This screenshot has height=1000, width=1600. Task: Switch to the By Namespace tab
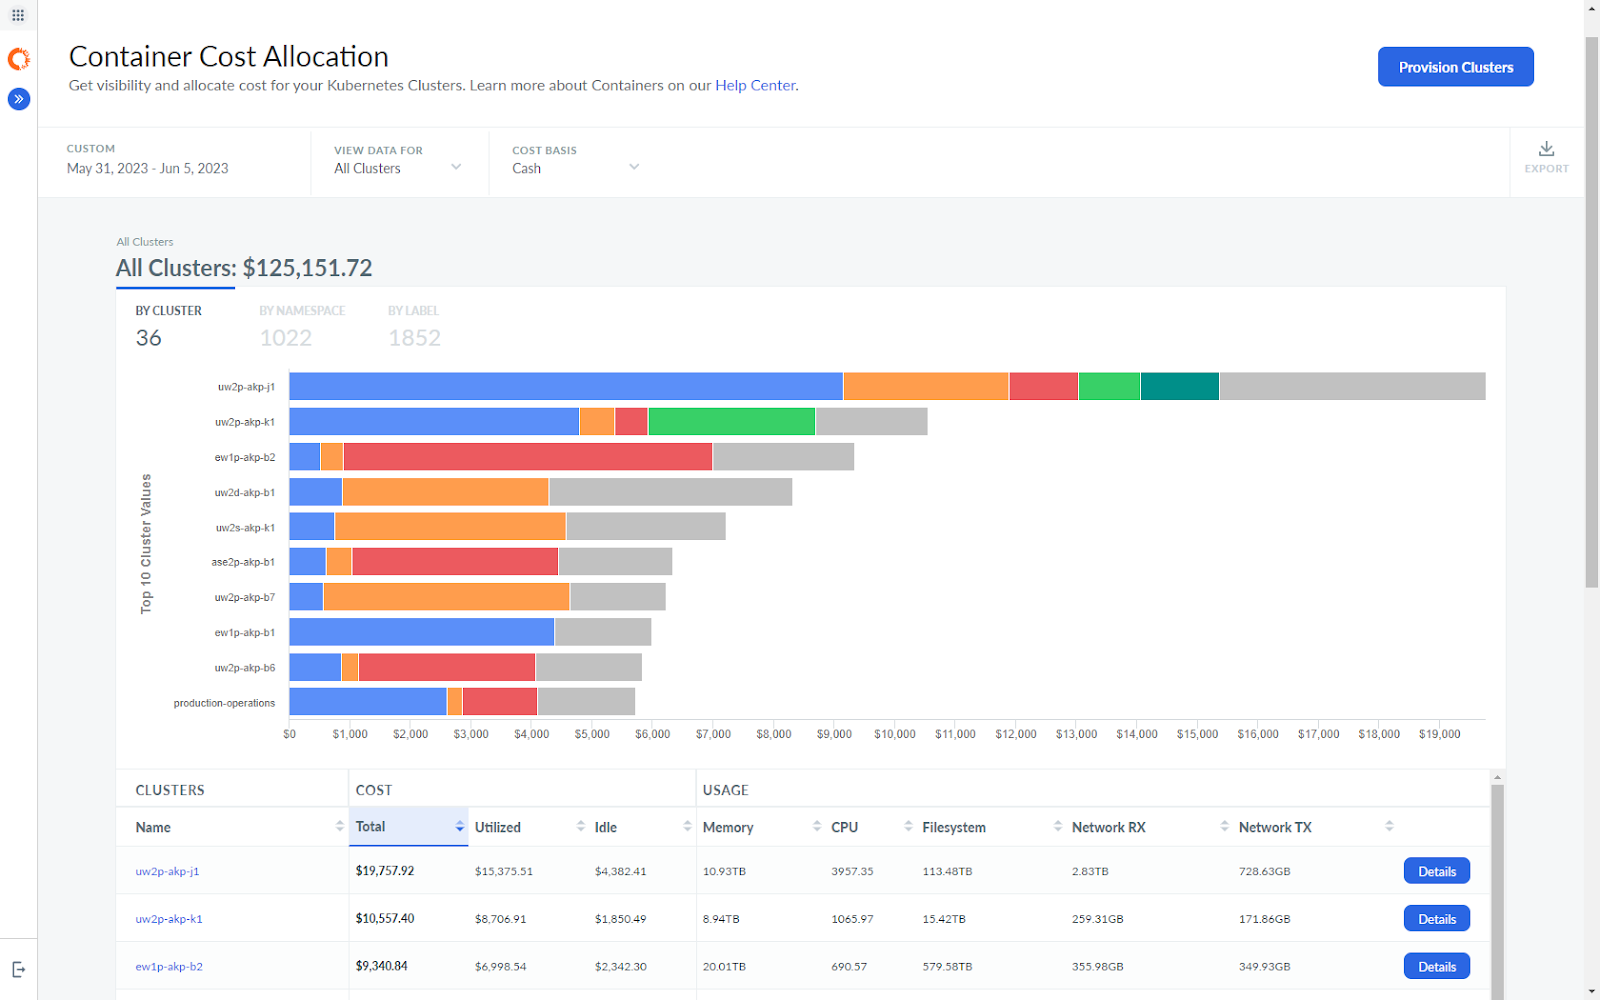point(302,326)
